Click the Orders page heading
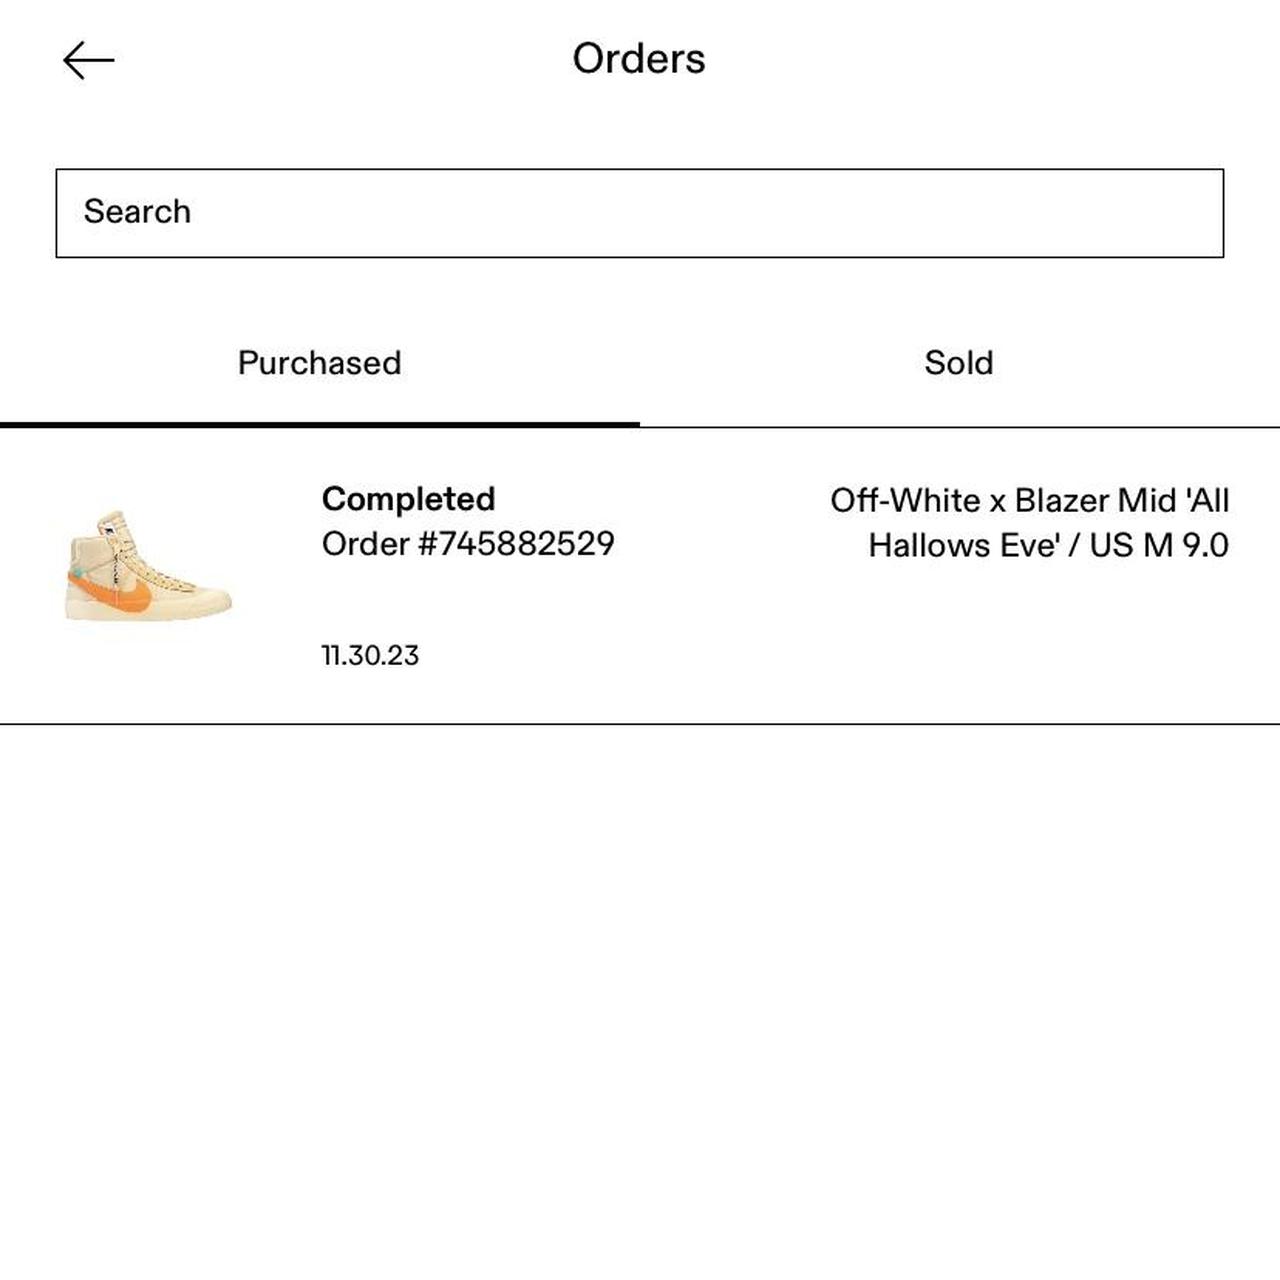This screenshot has height=1280, width=1280. tap(639, 59)
